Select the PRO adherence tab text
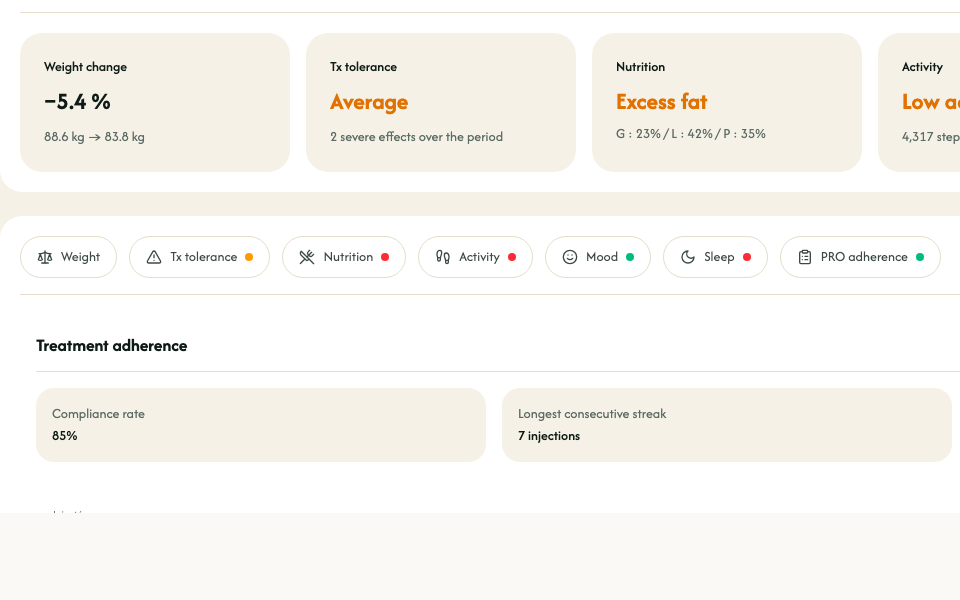The height and width of the screenshot is (600, 960). click(864, 257)
